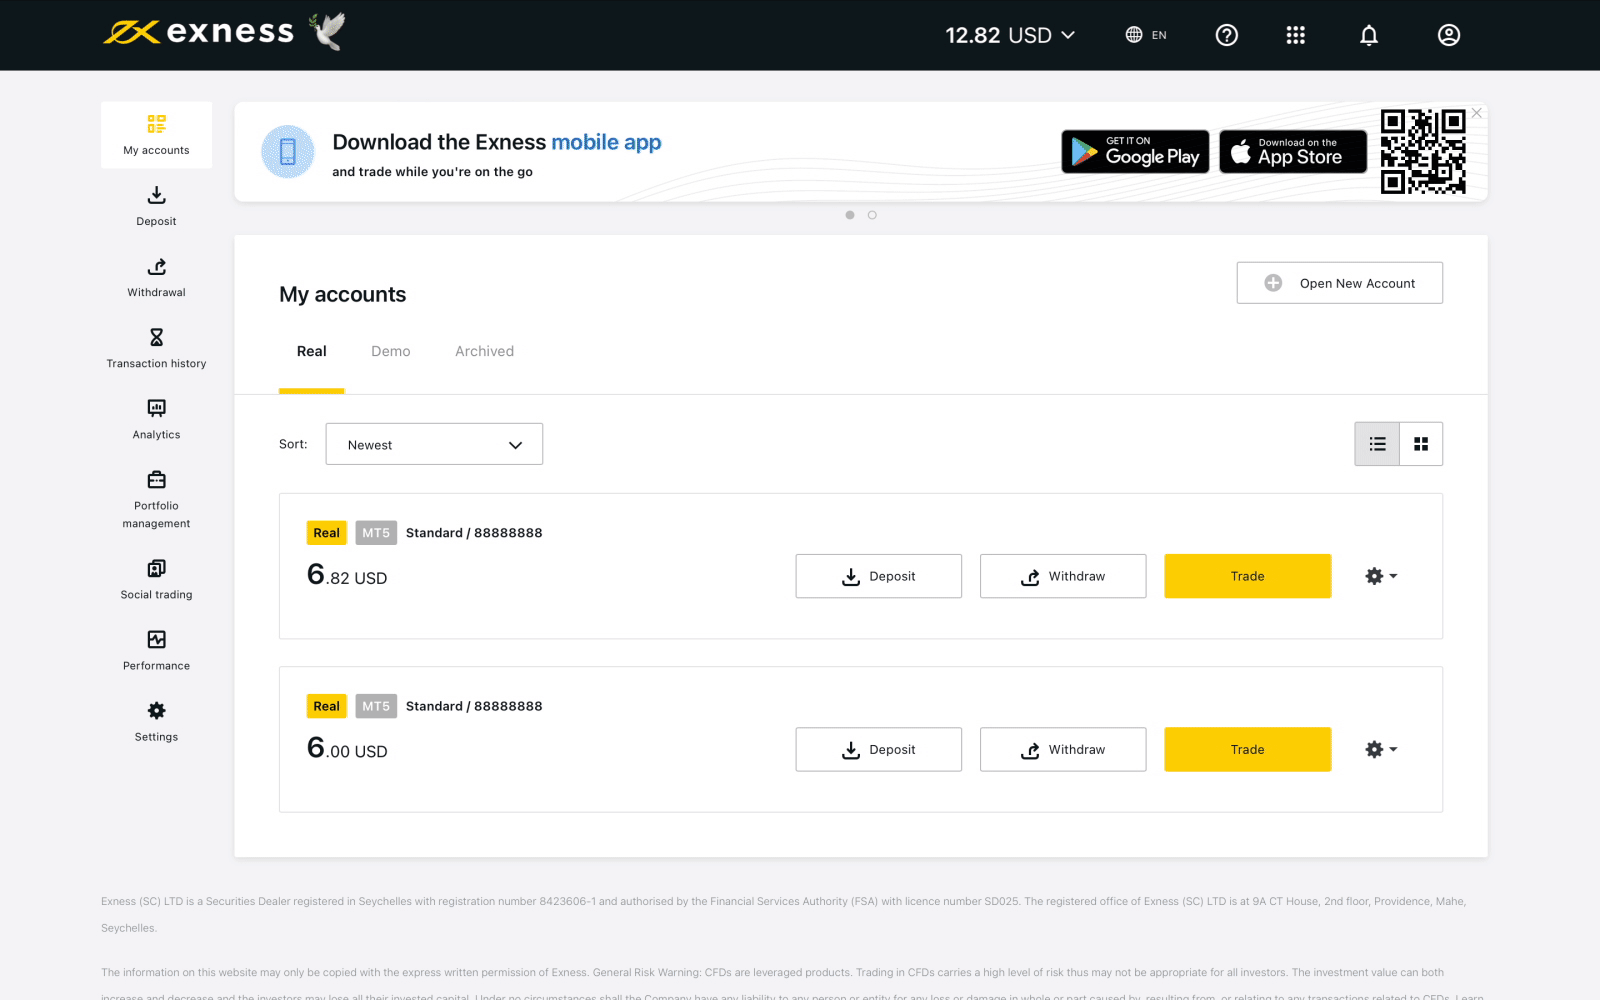Open Transaction history hourglass icon

[156, 337]
